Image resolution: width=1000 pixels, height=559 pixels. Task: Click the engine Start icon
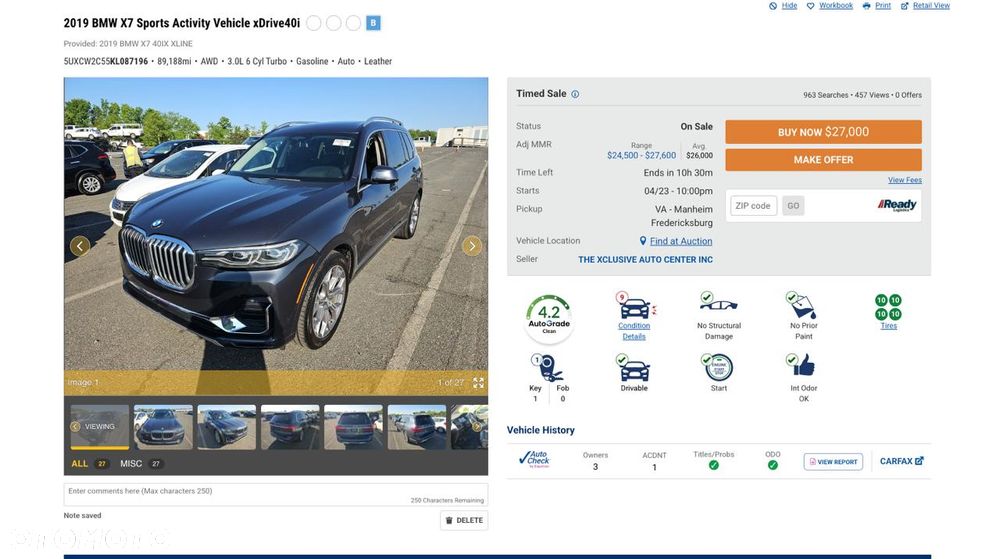click(719, 367)
